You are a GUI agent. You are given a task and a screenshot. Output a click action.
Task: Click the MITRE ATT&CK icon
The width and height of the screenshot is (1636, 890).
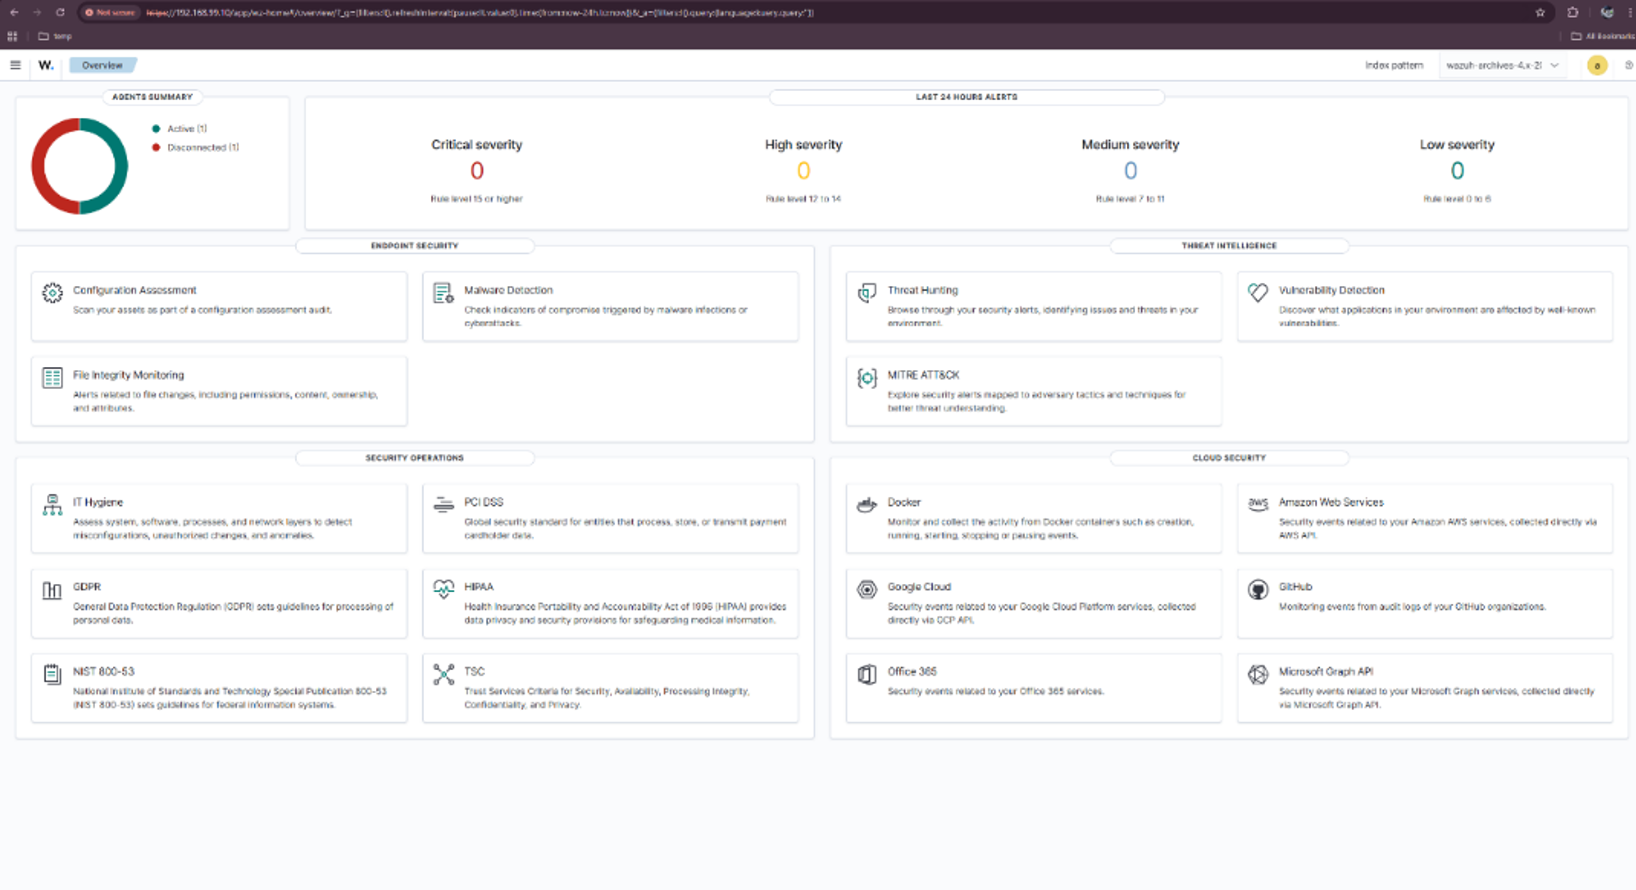click(x=867, y=377)
